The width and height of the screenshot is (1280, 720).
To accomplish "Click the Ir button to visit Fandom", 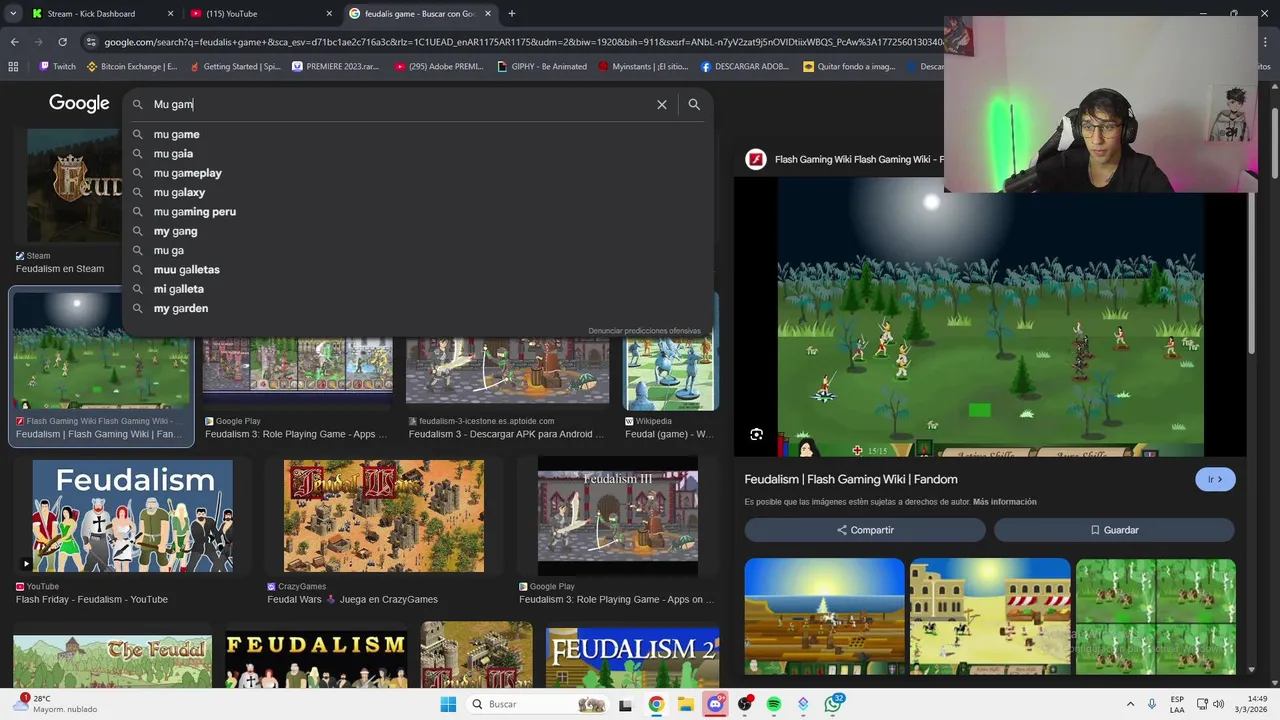I will [x=1215, y=479].
